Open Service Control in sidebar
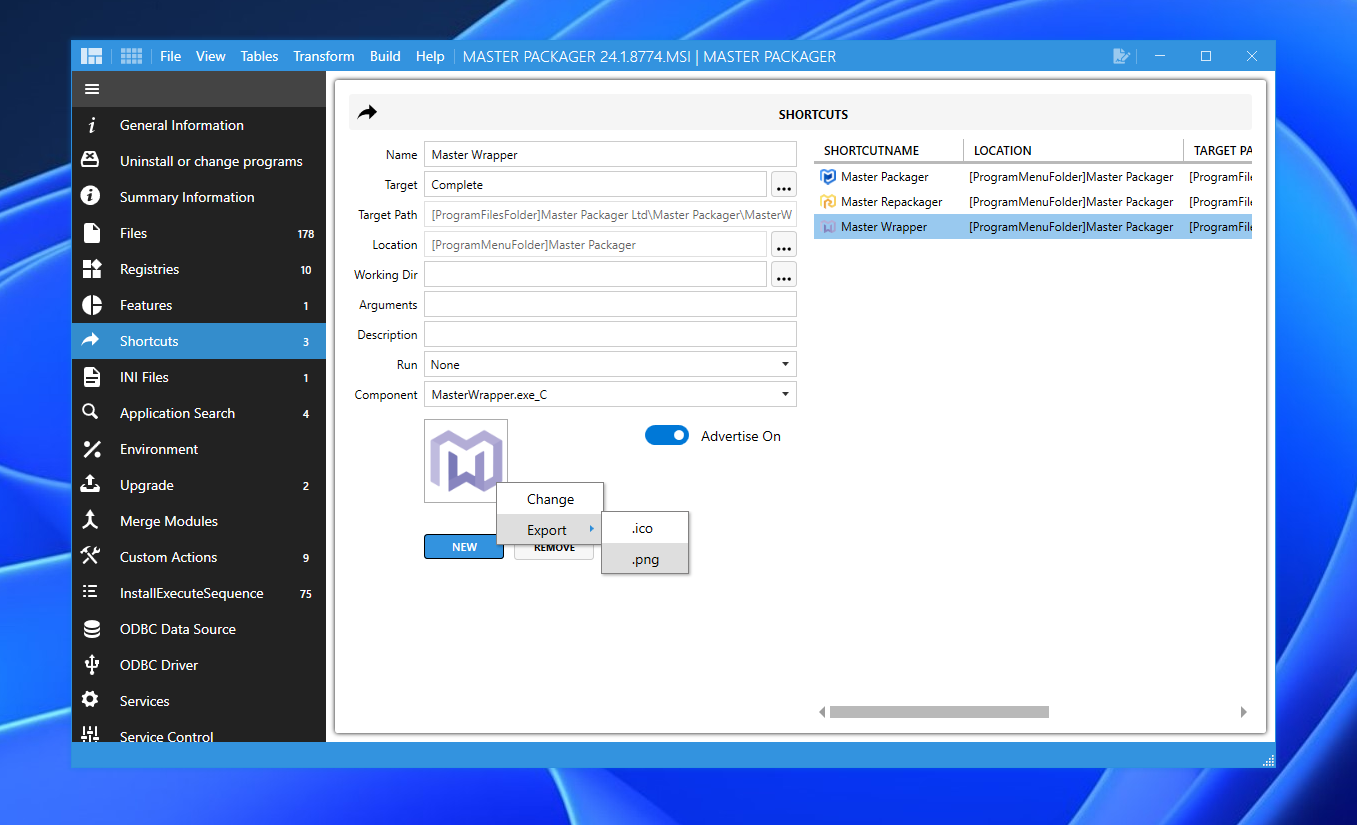 pos(199,735)
